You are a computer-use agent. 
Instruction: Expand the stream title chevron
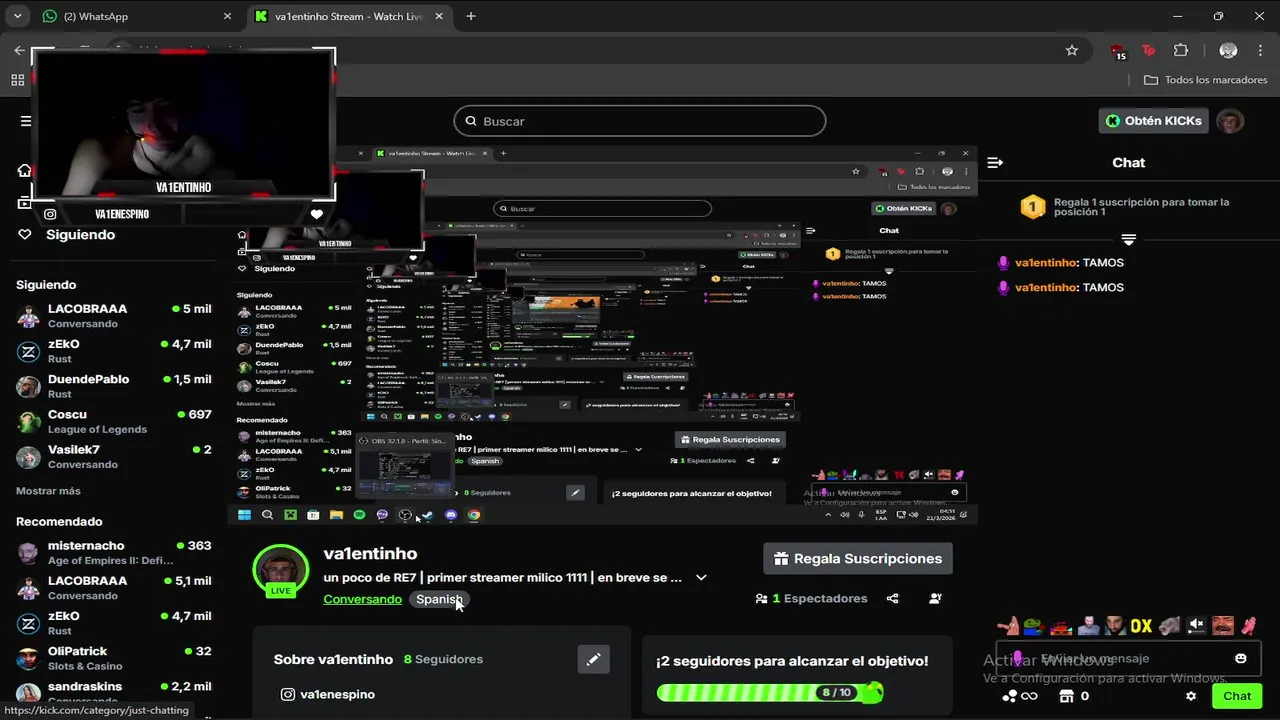coord(701,577)
